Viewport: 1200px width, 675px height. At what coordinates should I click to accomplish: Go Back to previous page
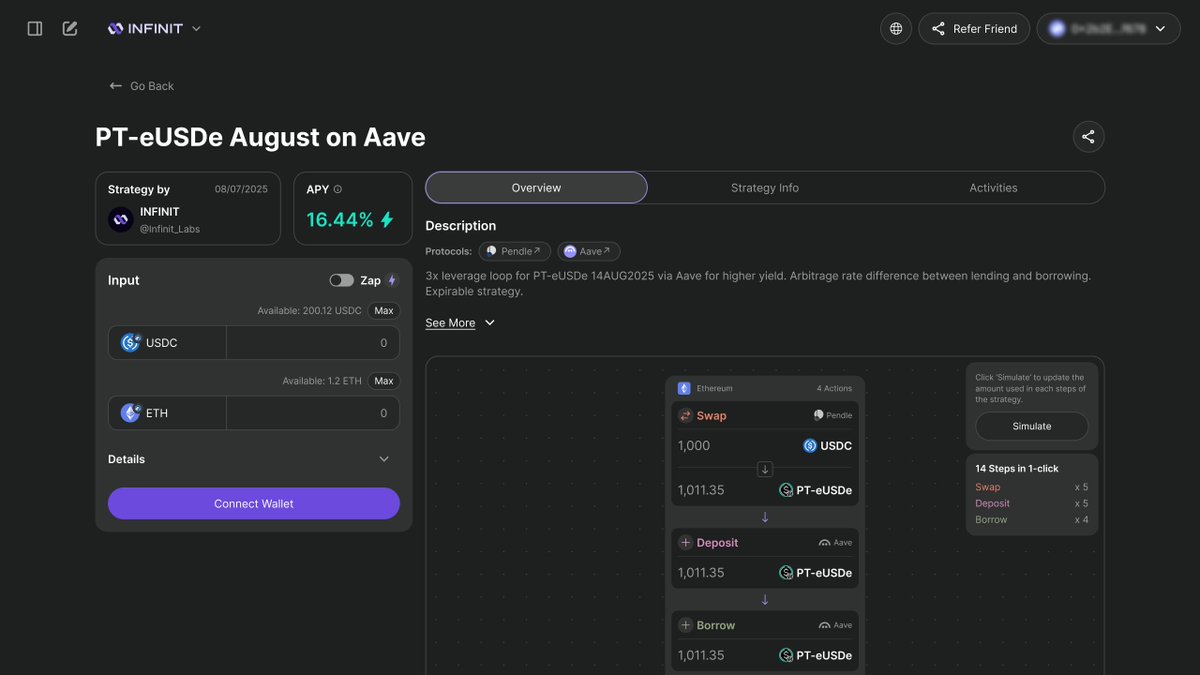point(142,86)
